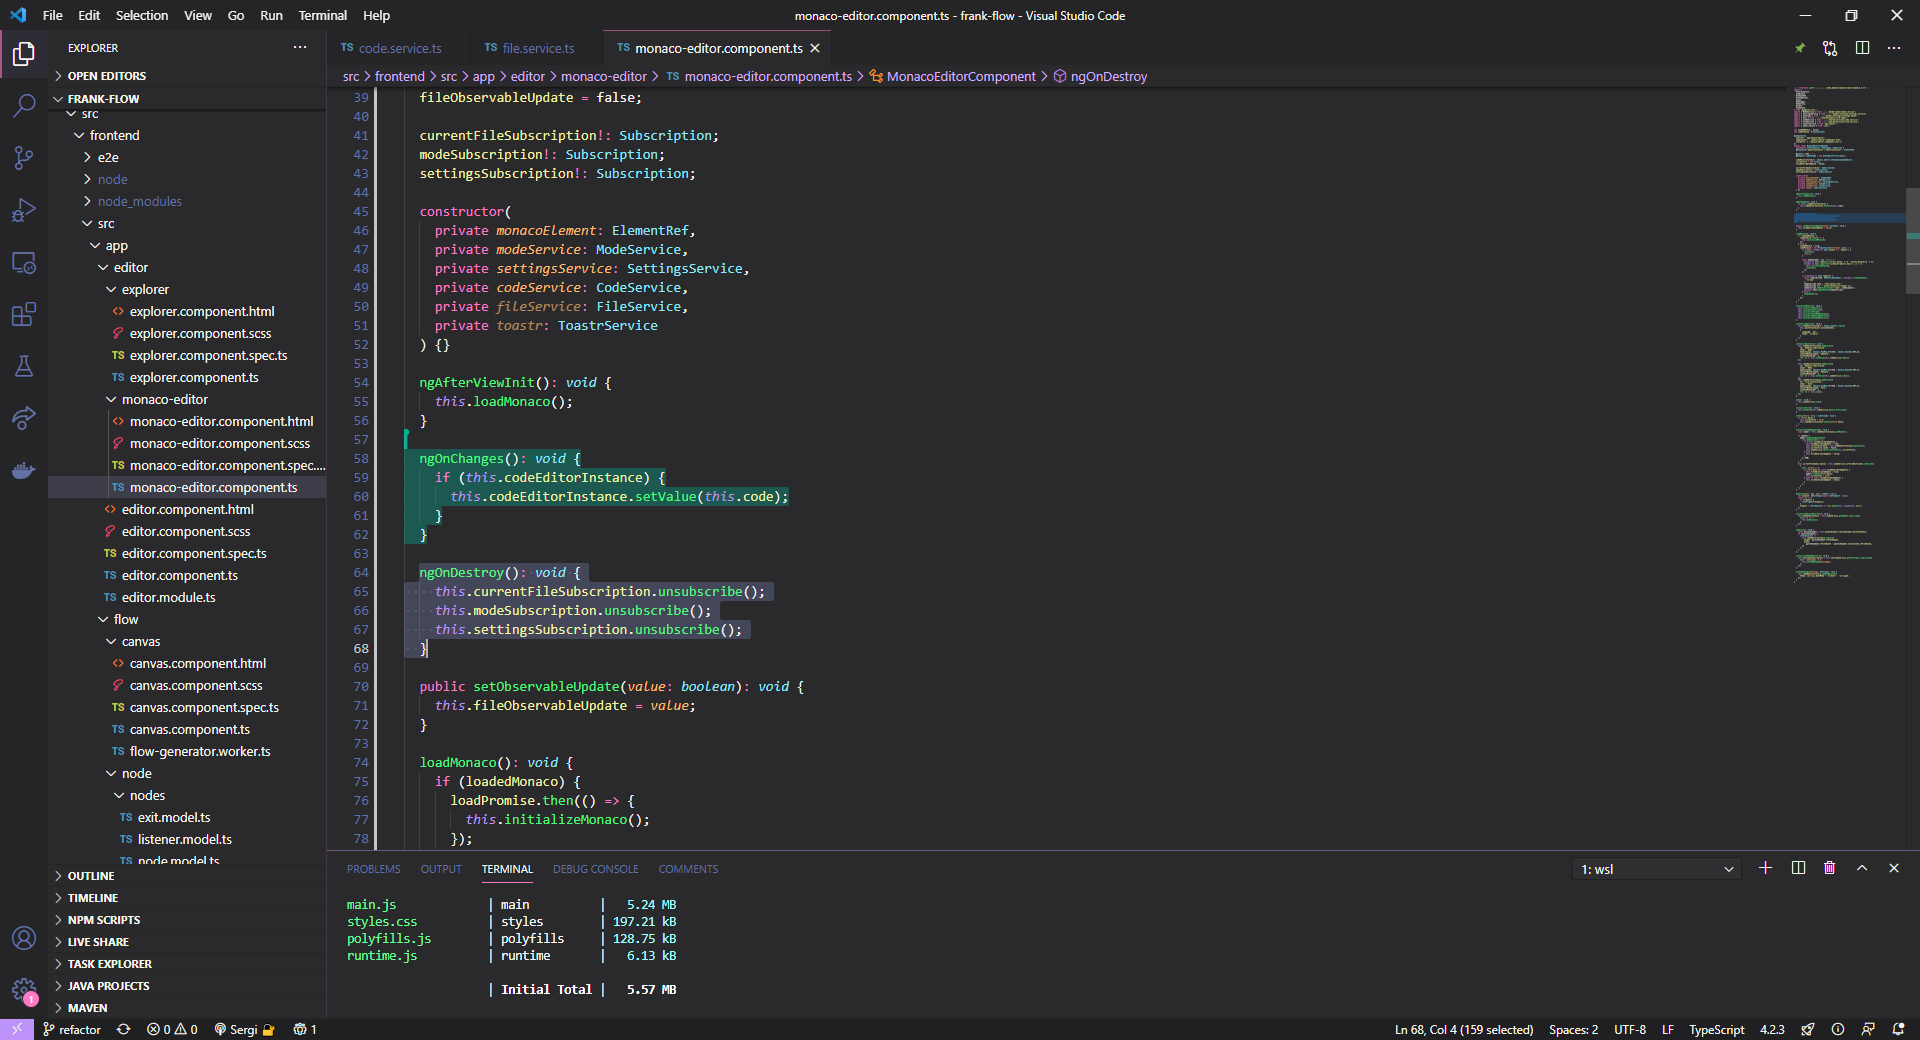The image size is (1920, 1040).
Task: Toggle the pinned state of the editor
Action: coord(1799,47)
